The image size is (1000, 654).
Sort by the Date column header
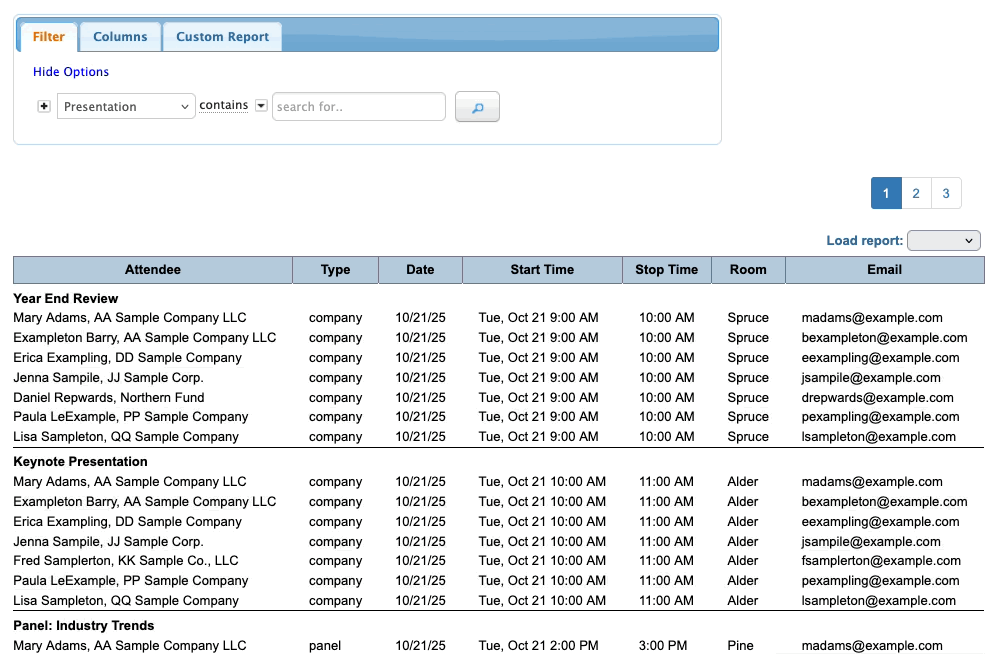(420, 270)
